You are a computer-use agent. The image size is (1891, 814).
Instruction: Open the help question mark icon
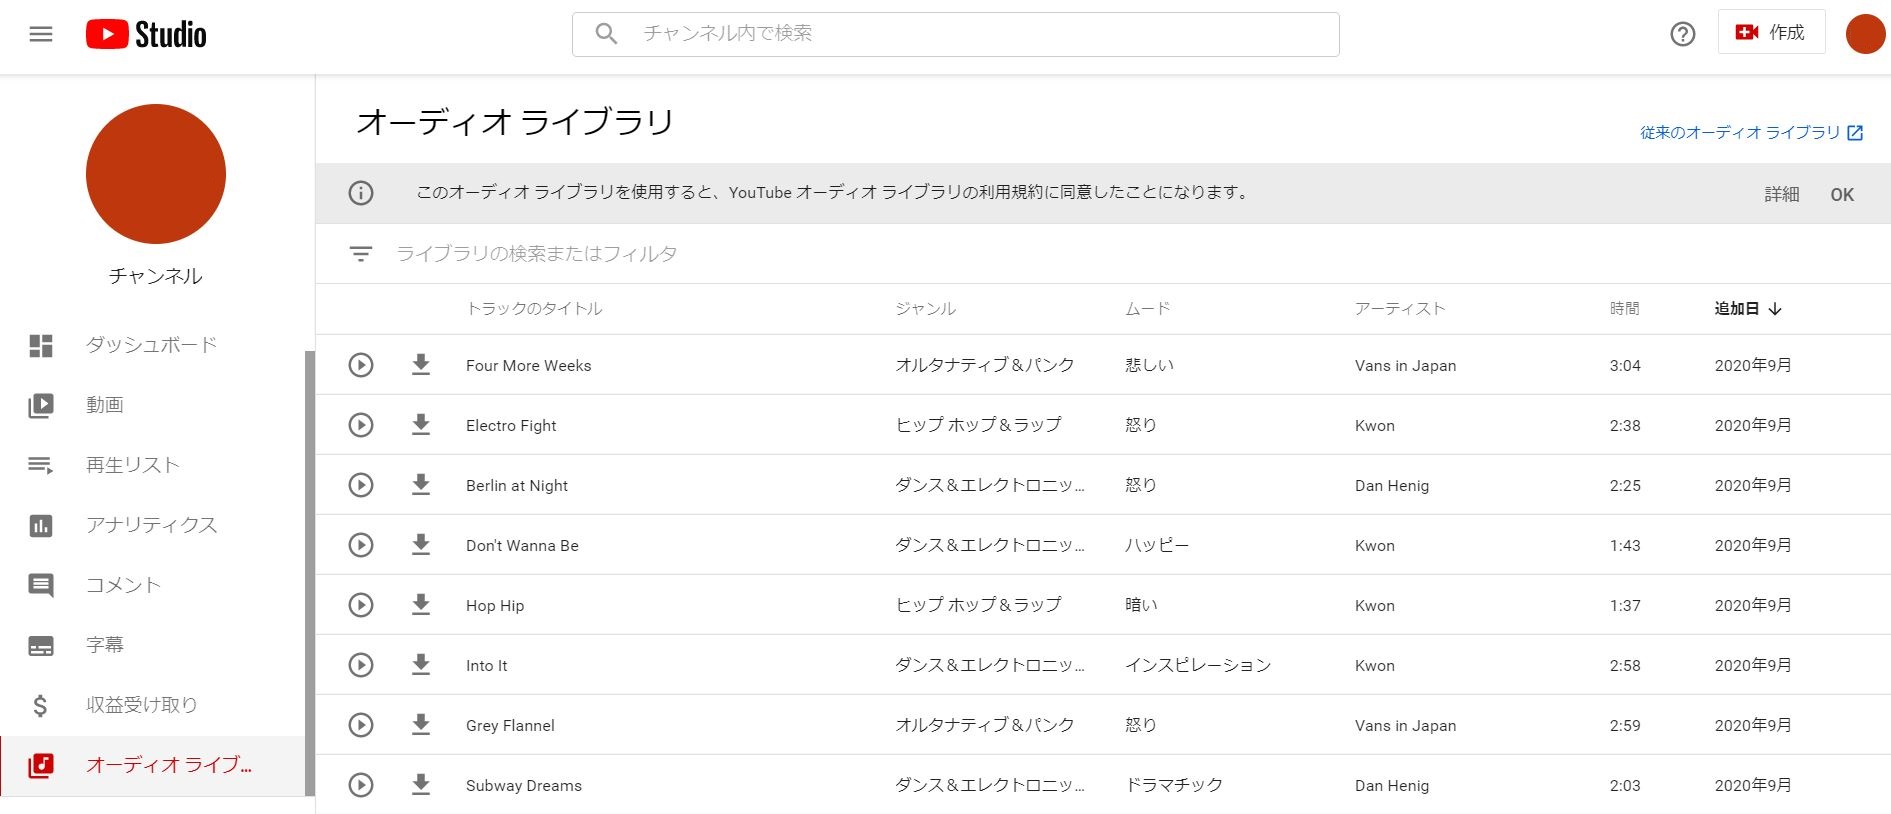[1683, 34]
